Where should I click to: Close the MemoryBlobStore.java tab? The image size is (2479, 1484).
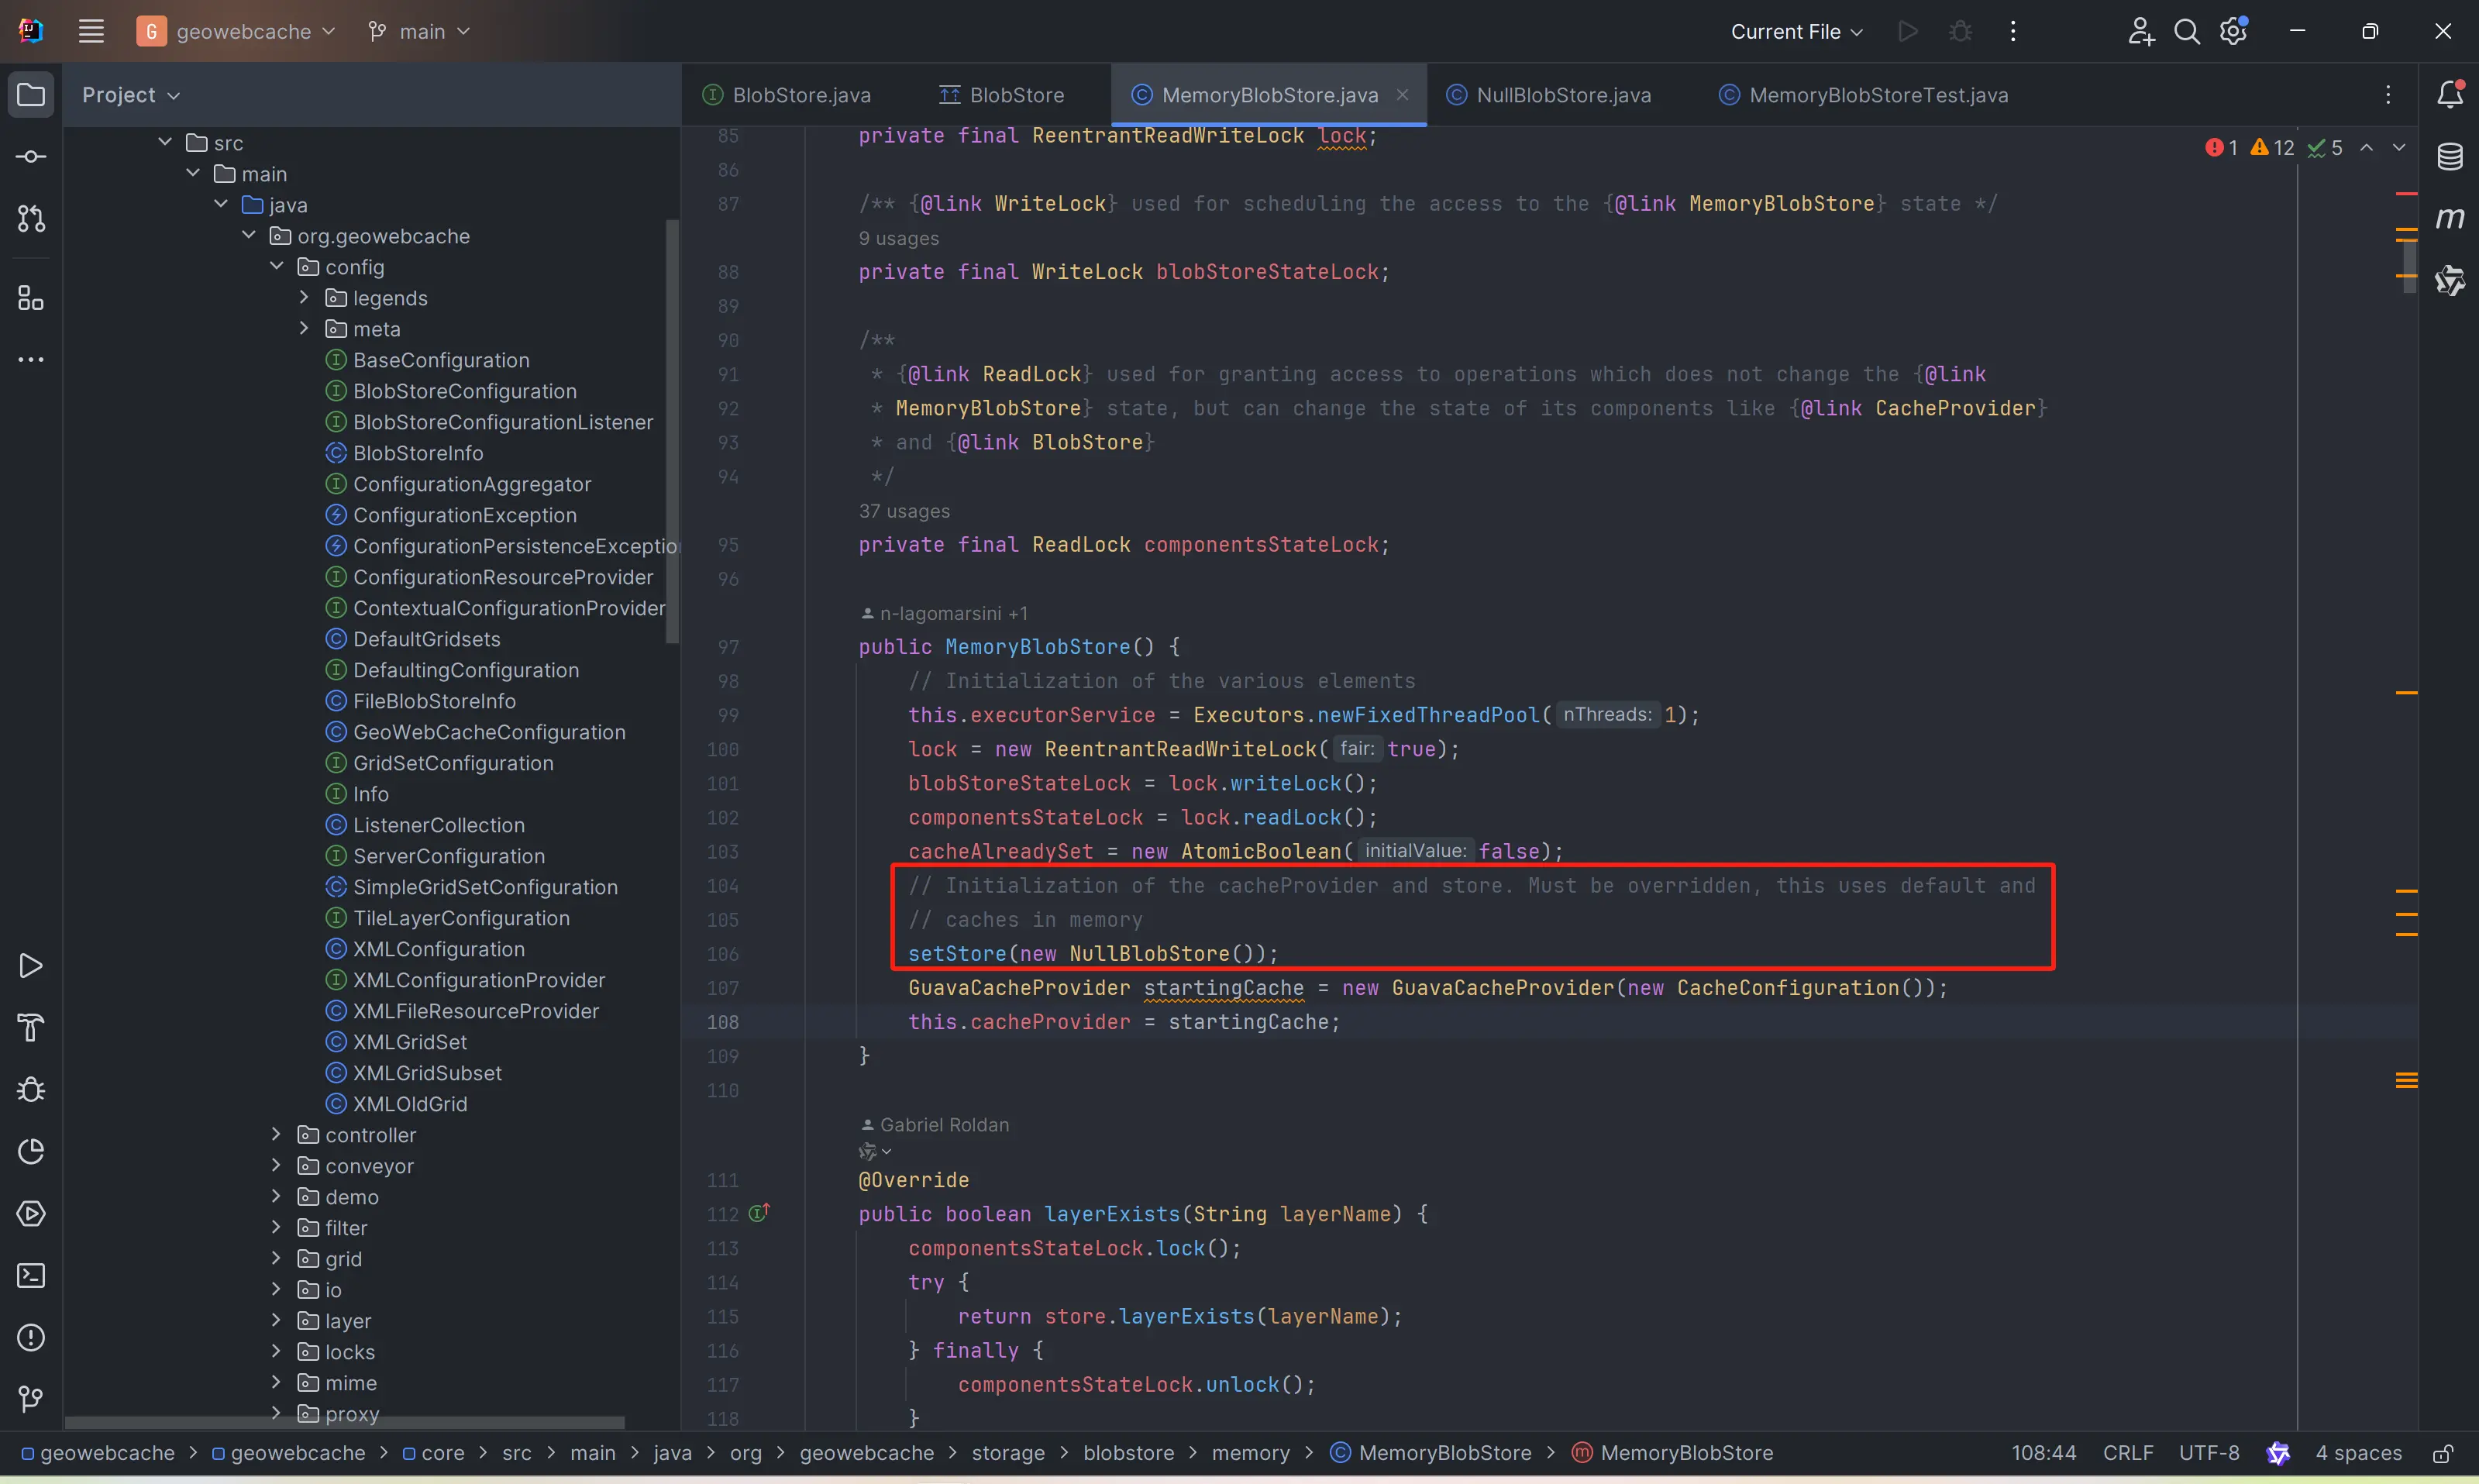pyautogui.click(x=1402, y=95)
